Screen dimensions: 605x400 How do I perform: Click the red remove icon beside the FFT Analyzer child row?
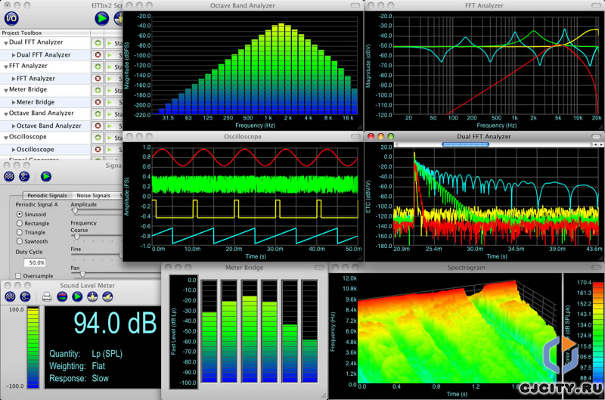coord(95,78)
